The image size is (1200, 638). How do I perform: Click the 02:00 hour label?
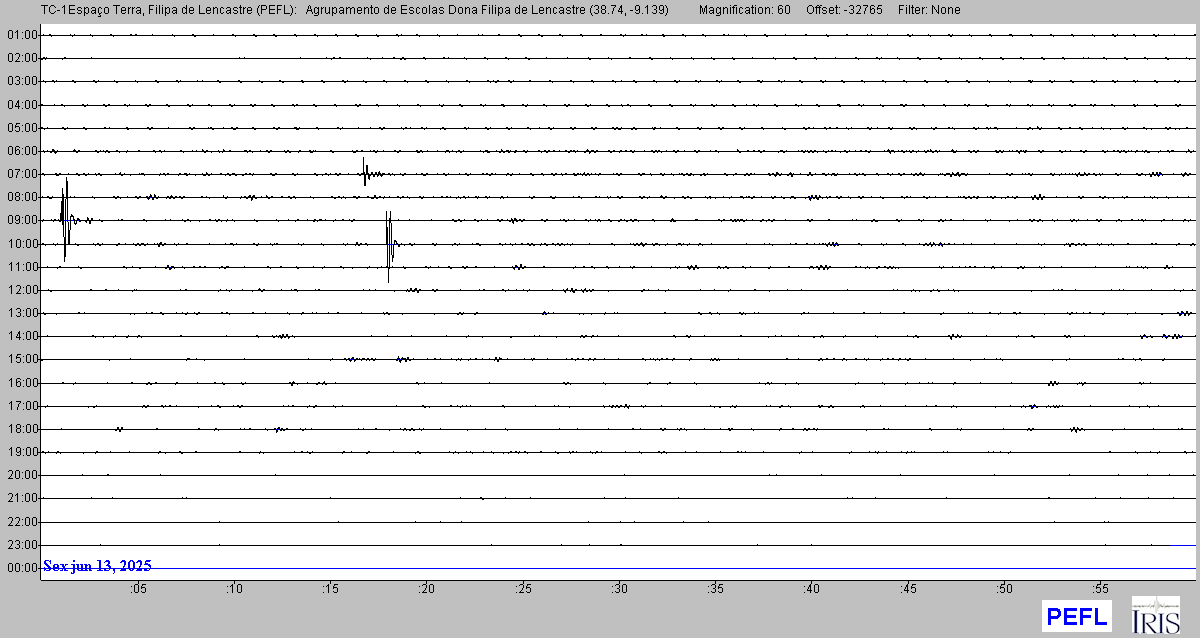pyautogui.click(x=22, y=58)
